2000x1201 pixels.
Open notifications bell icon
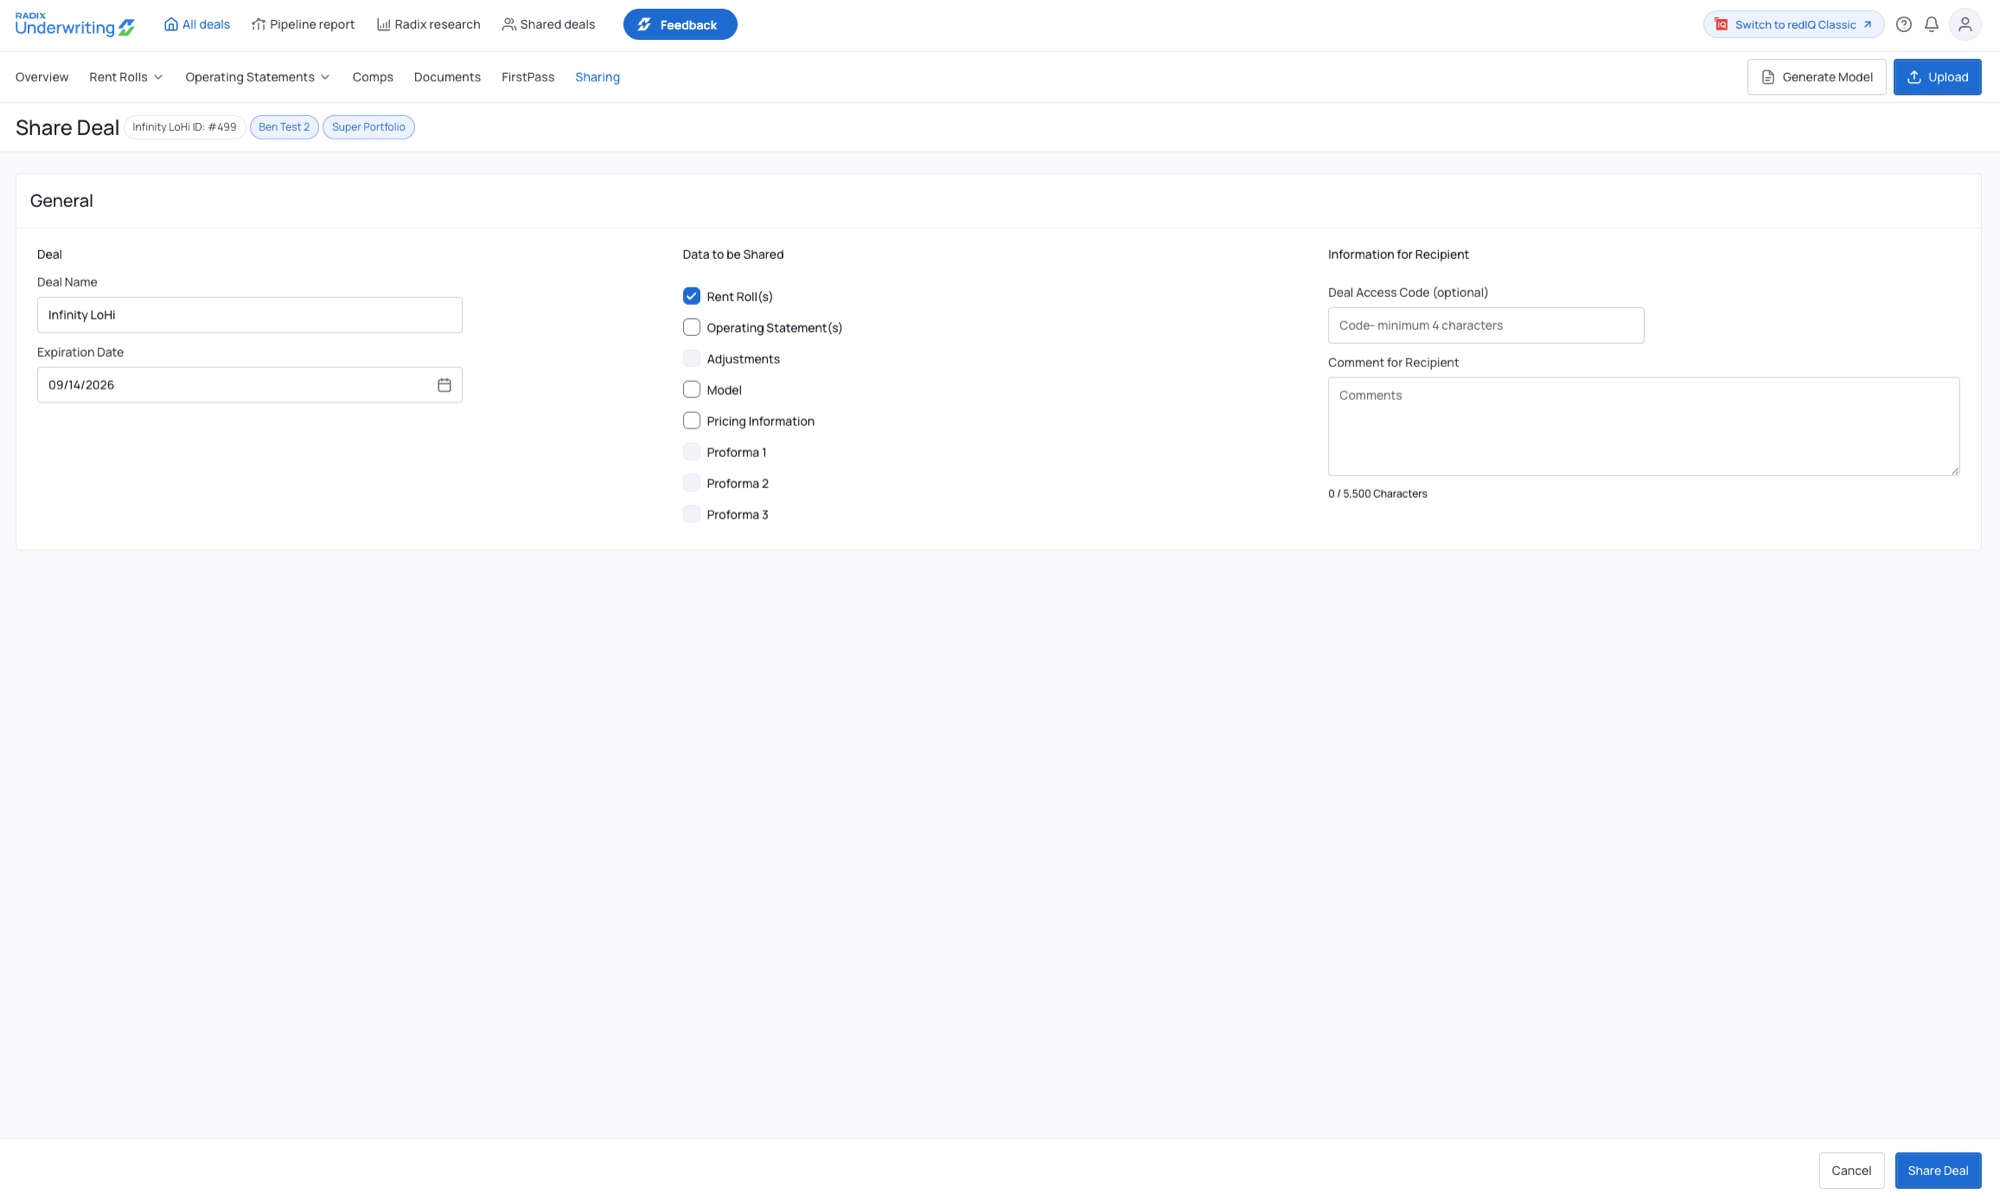coord(1932,25)
